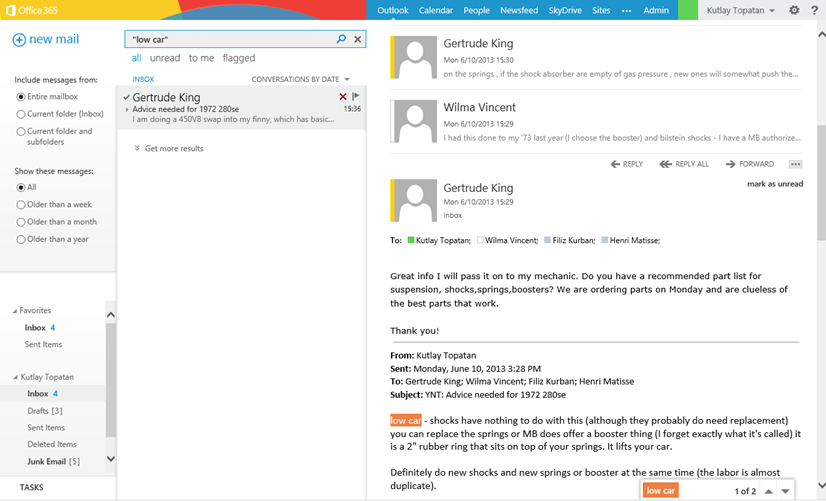This screenshot has height=501, width=826.
Task: Click reading pane scroll up arrow
Action: pos(821,35)
